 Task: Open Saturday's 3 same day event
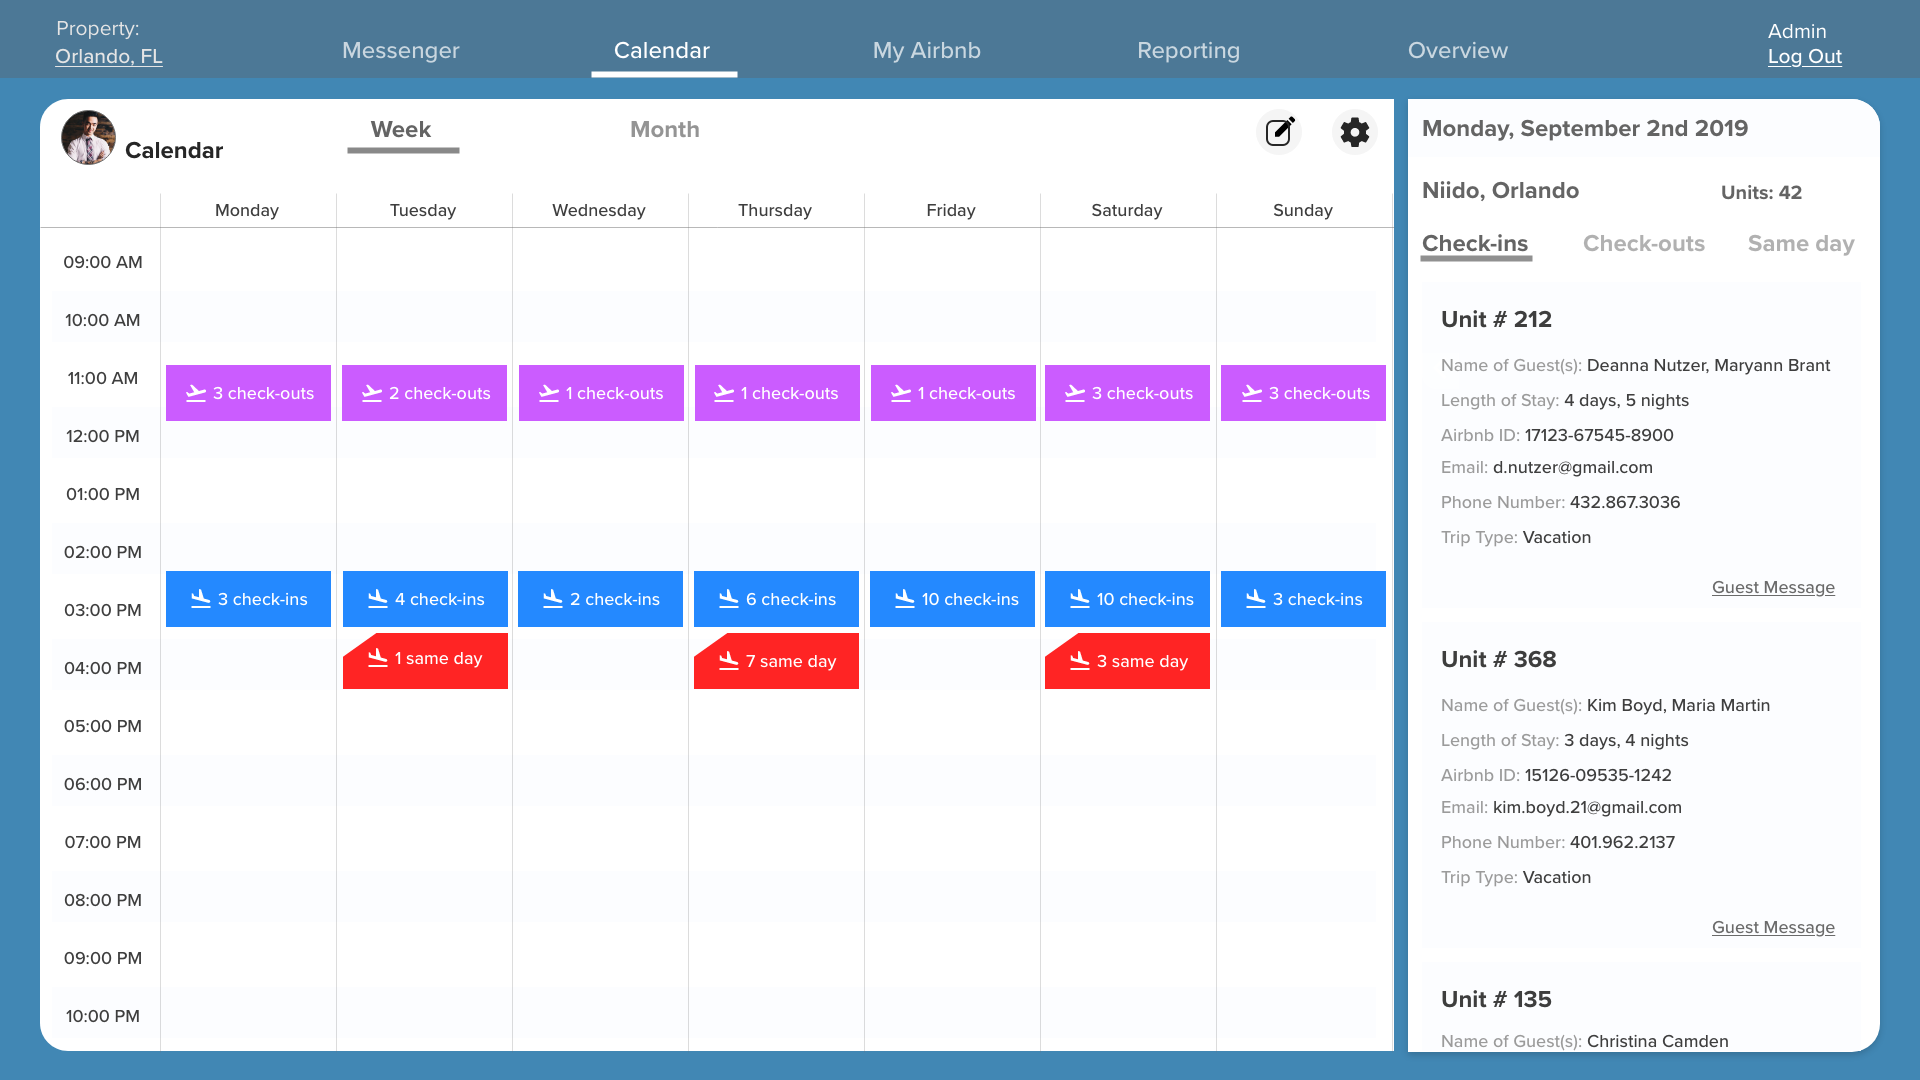1127,661
